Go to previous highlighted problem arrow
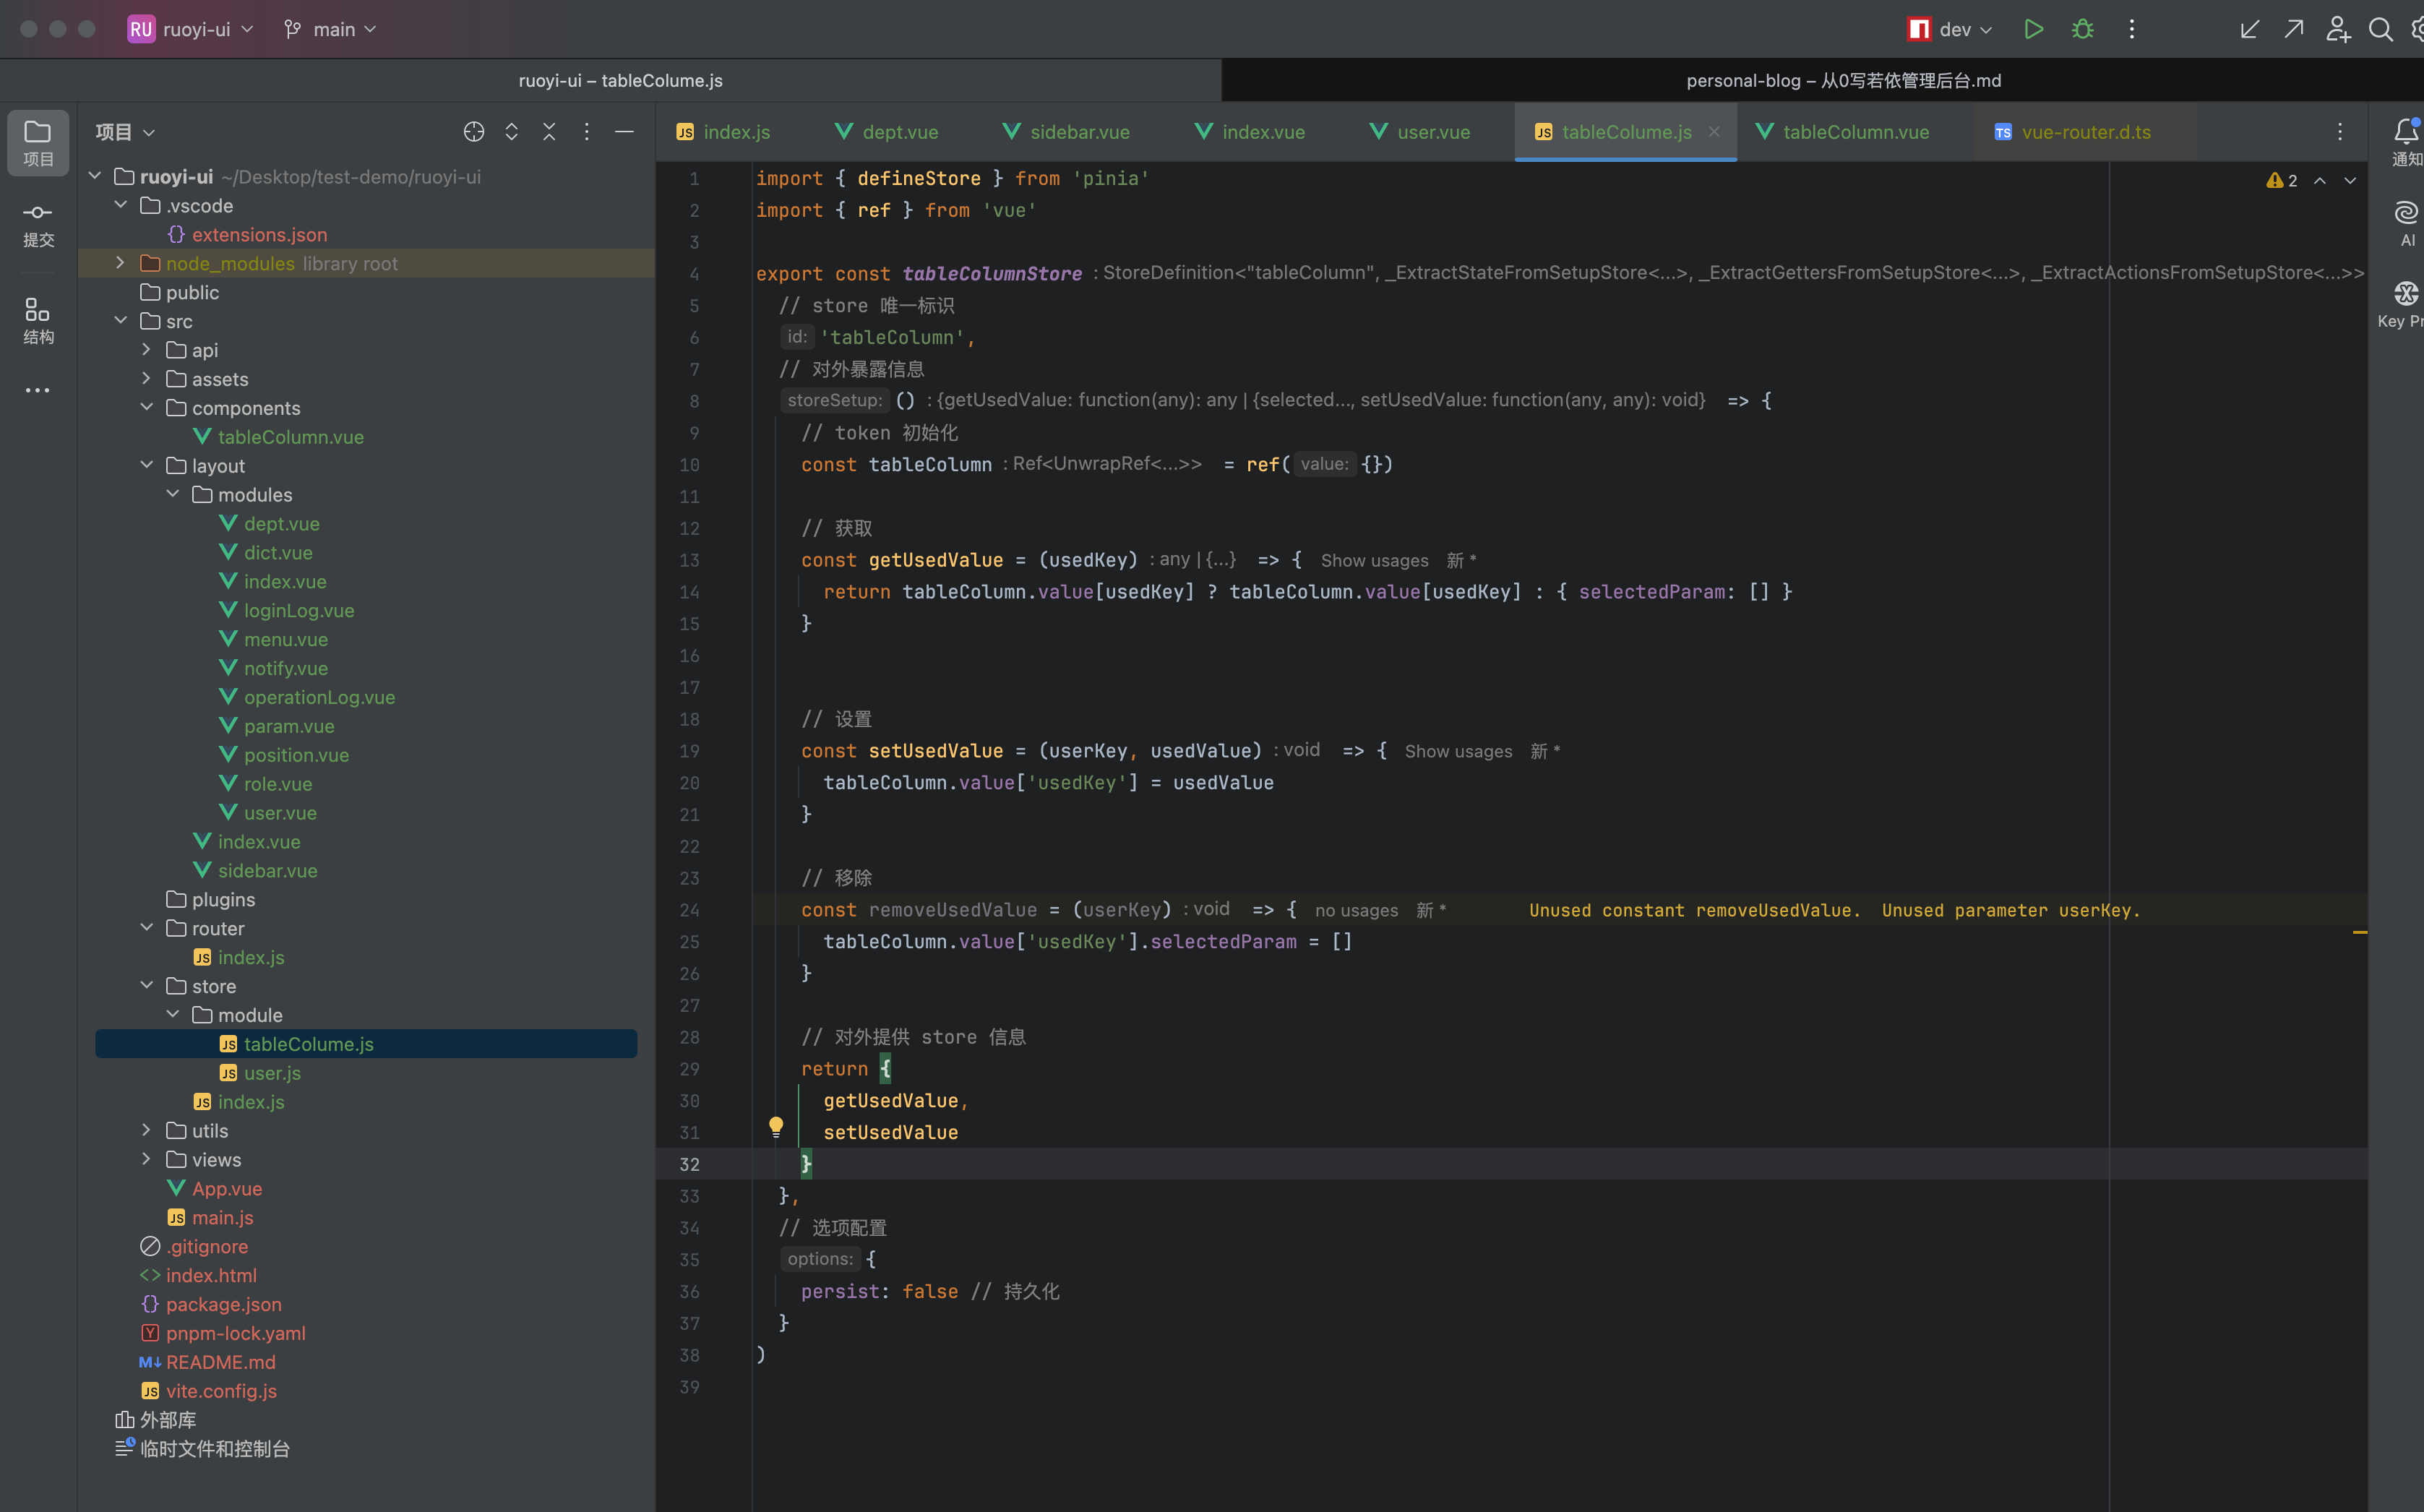Screen dimensions: 2424x1512 pos(2320,180)
